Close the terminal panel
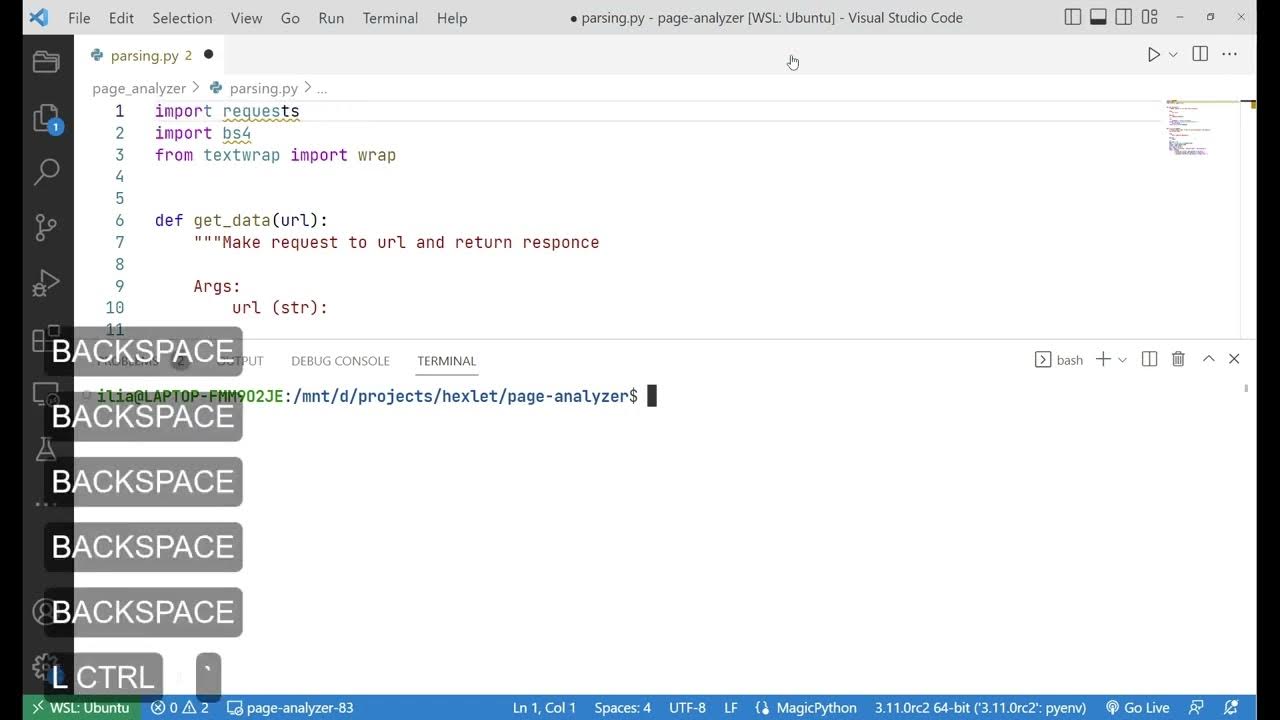The height and width of the screenshot is (720, 1280). [1234, 359]
